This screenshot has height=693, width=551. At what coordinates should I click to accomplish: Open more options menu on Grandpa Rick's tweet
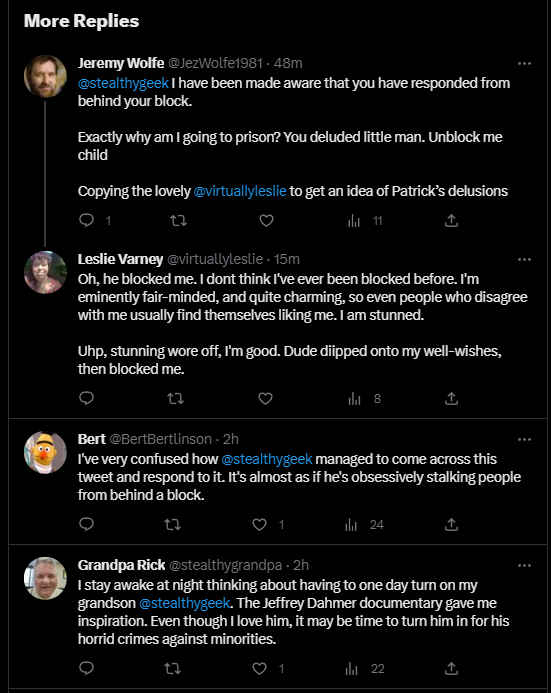click(524, 565)
